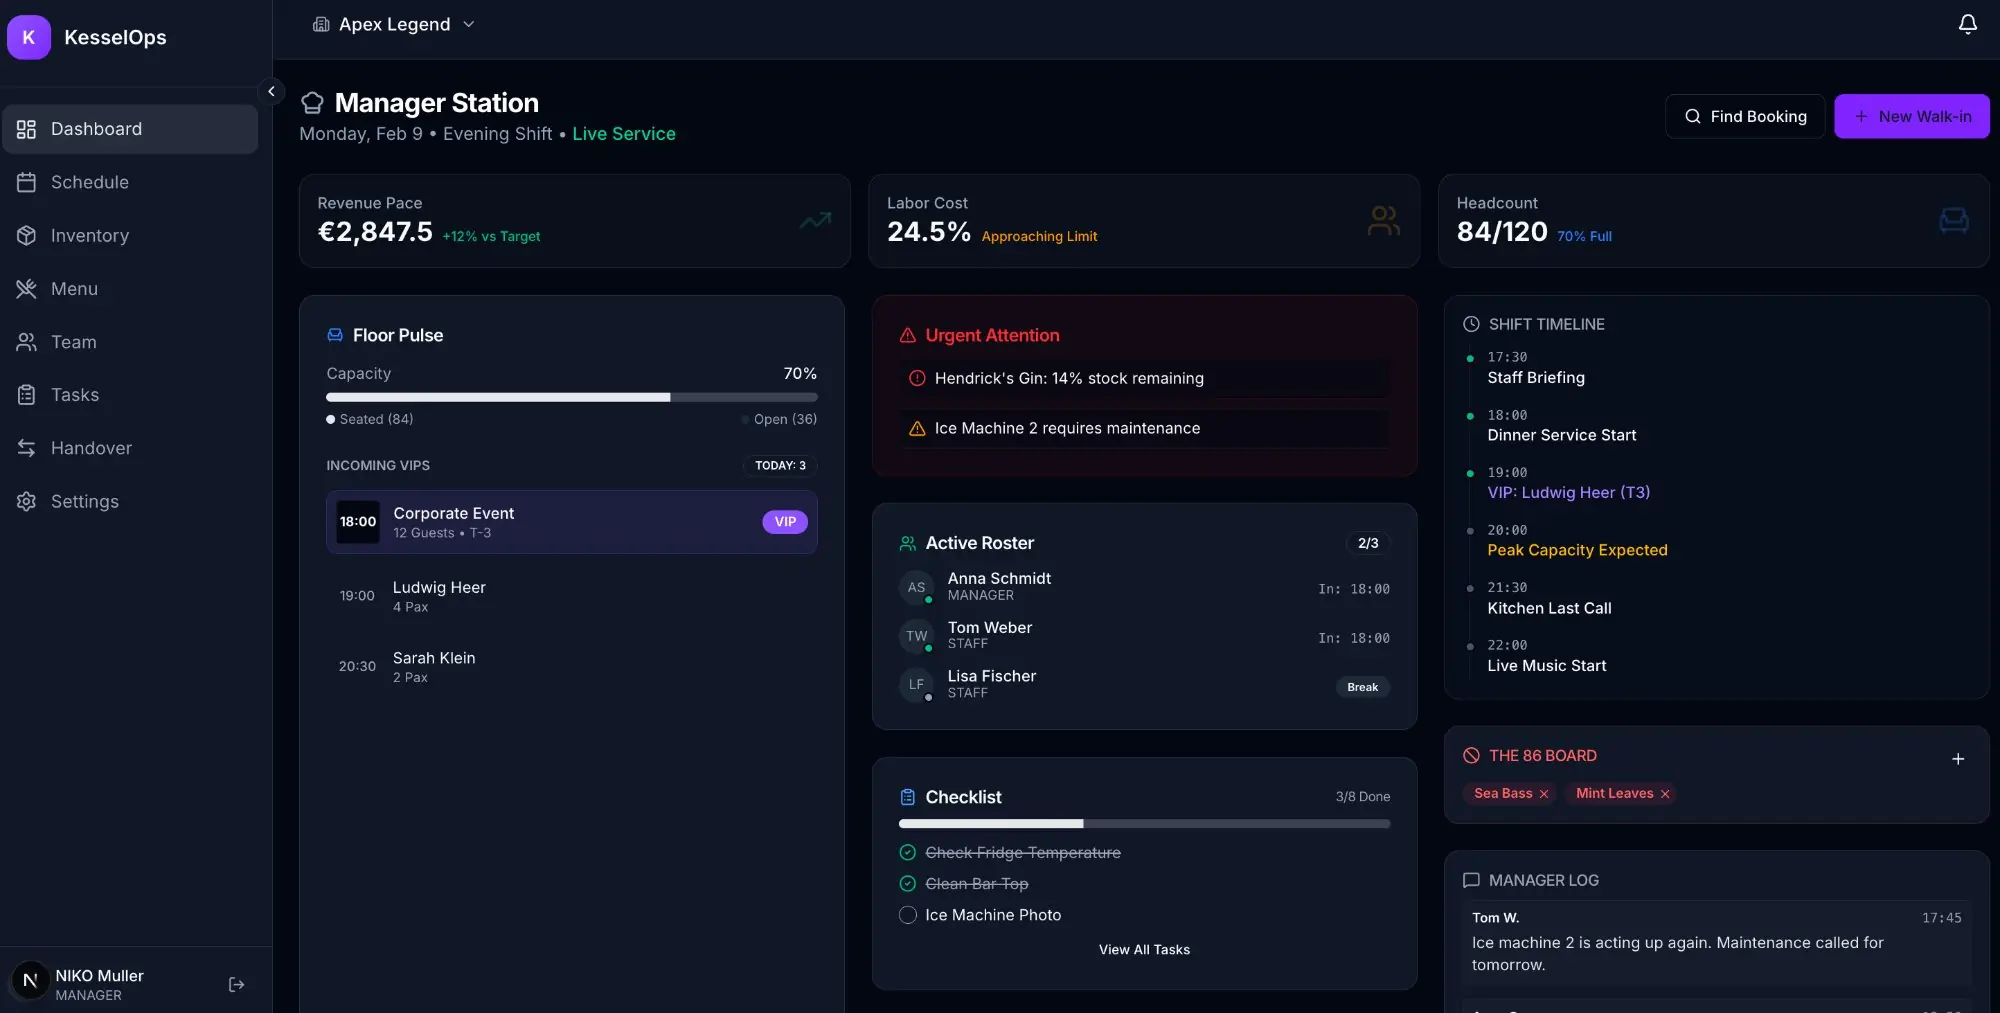This screenshot has height=1013, width=2000.
Task: Click the Capacity progress bar
Action: [x=572, y=397]
